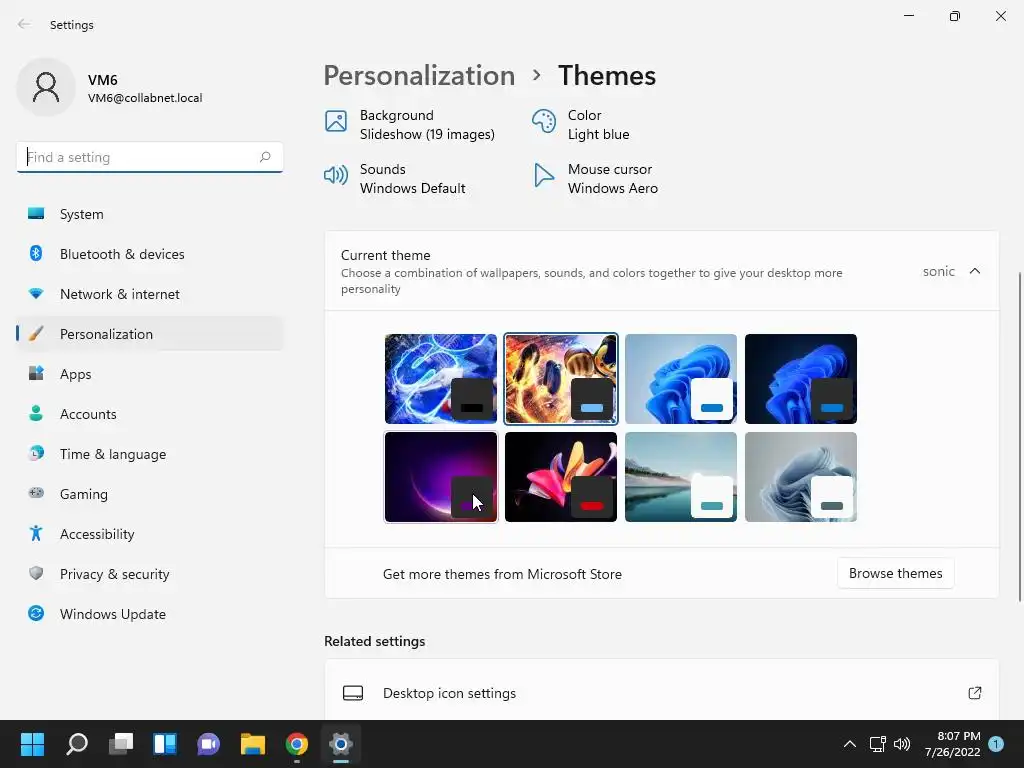Click the Background image icon
Viewport: 1024px width, 768px height.
point(336,121)
